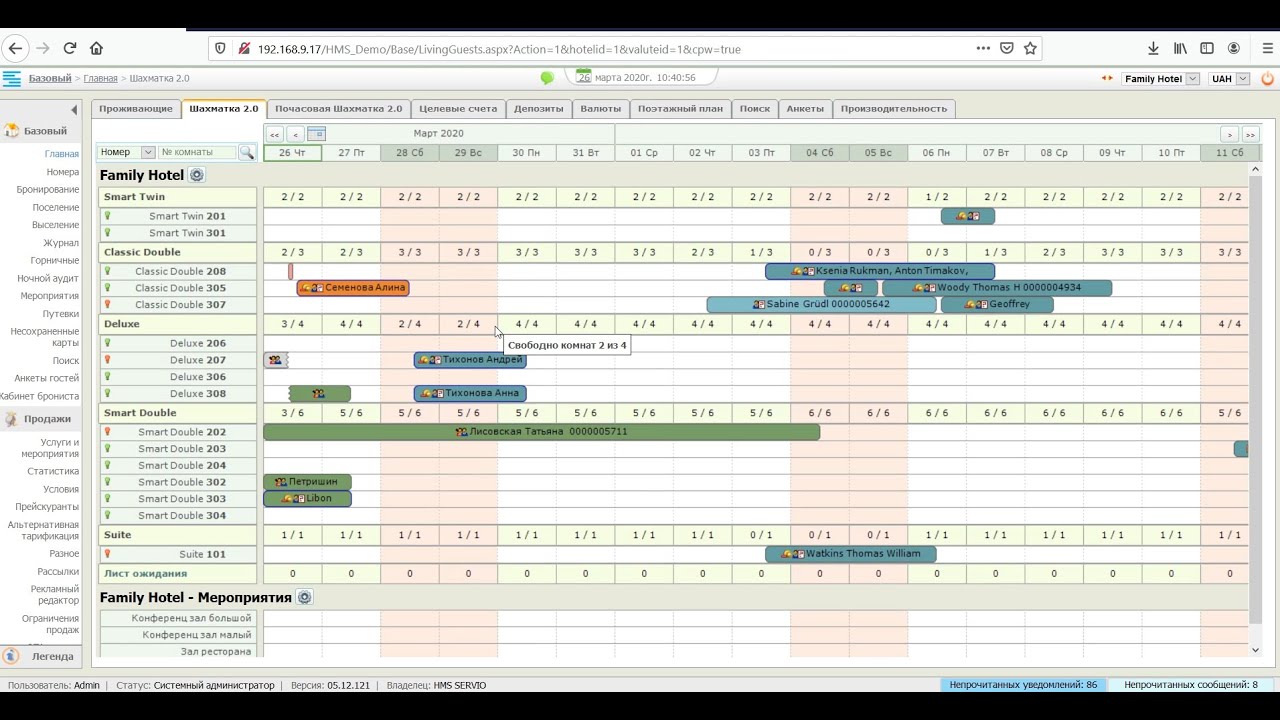1280x720 pixels.
Task: Click the gear icon beside Family Hotel - Мероприятия
Action: tap(305, 597)
